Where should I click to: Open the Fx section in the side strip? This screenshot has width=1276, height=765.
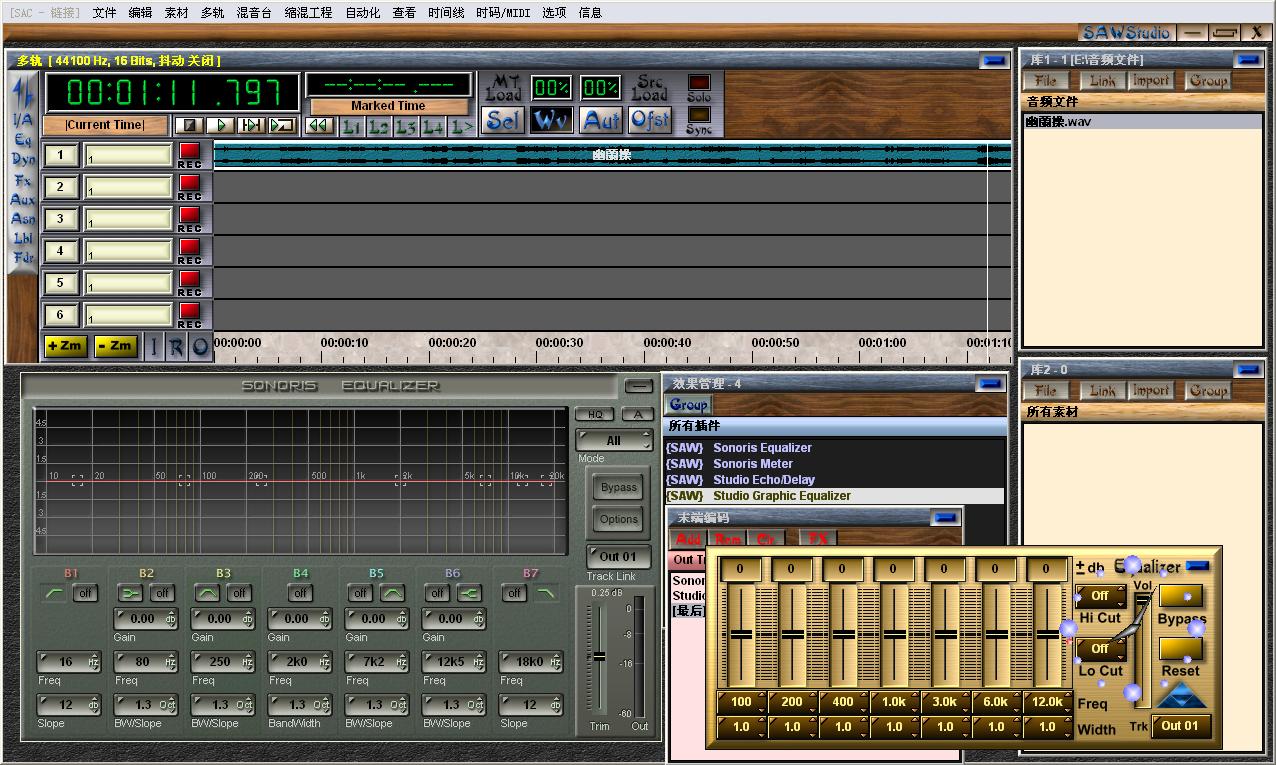click(x=23, y=180)
